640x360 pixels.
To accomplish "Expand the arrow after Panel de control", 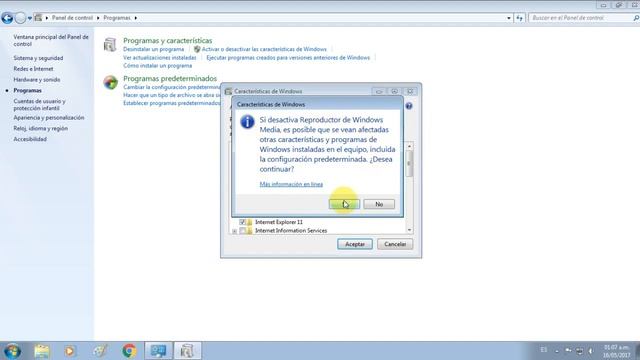I will tap(98, 18).
